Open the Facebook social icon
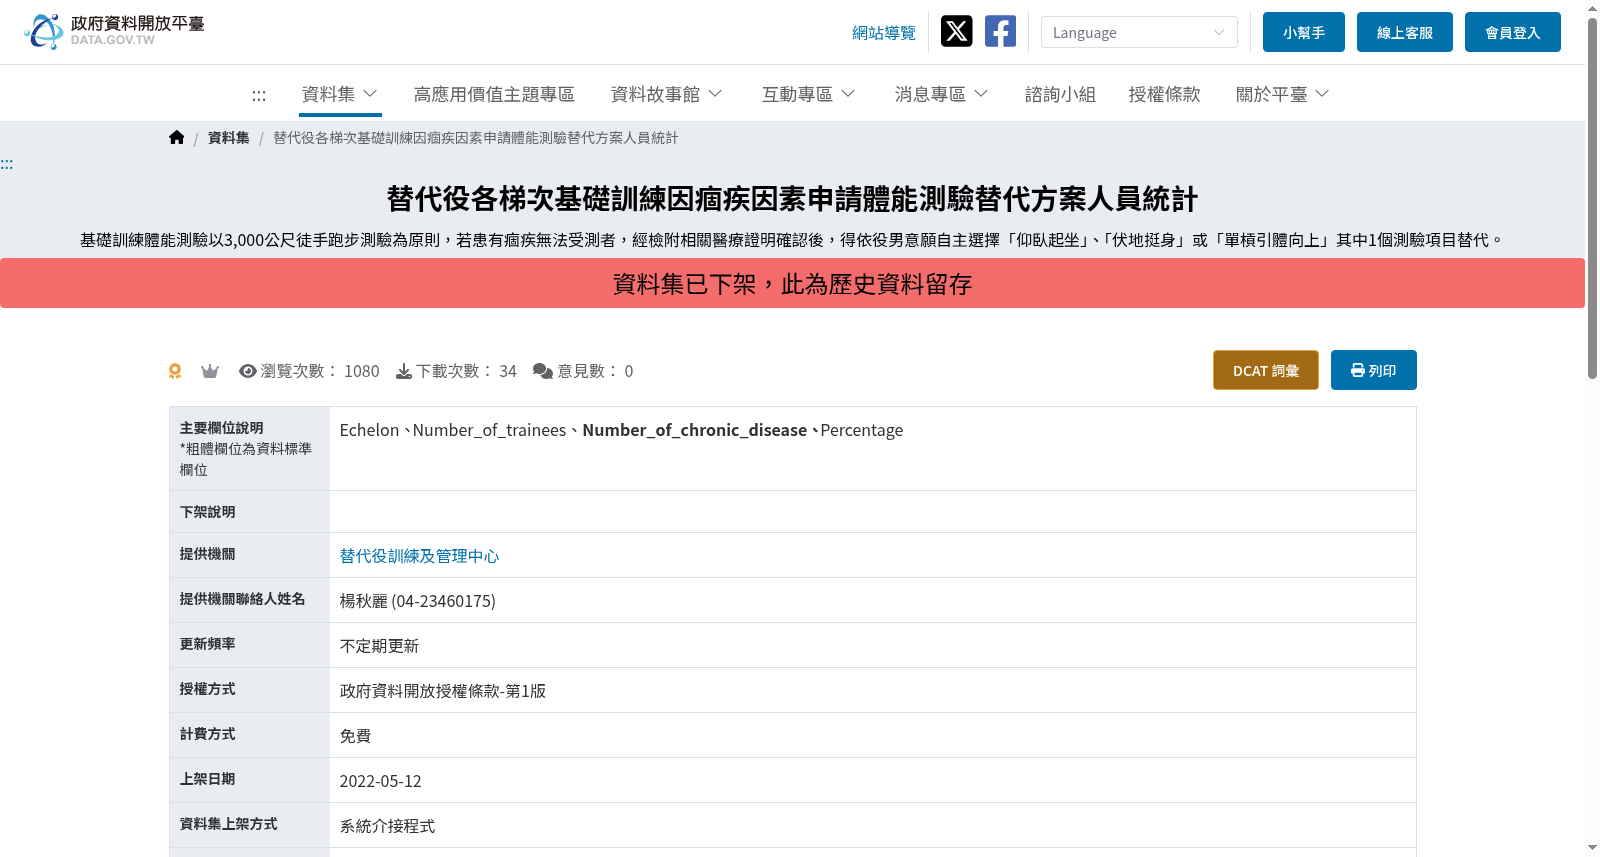This screenshot has width=1600, height=857. click(1000, 31)
